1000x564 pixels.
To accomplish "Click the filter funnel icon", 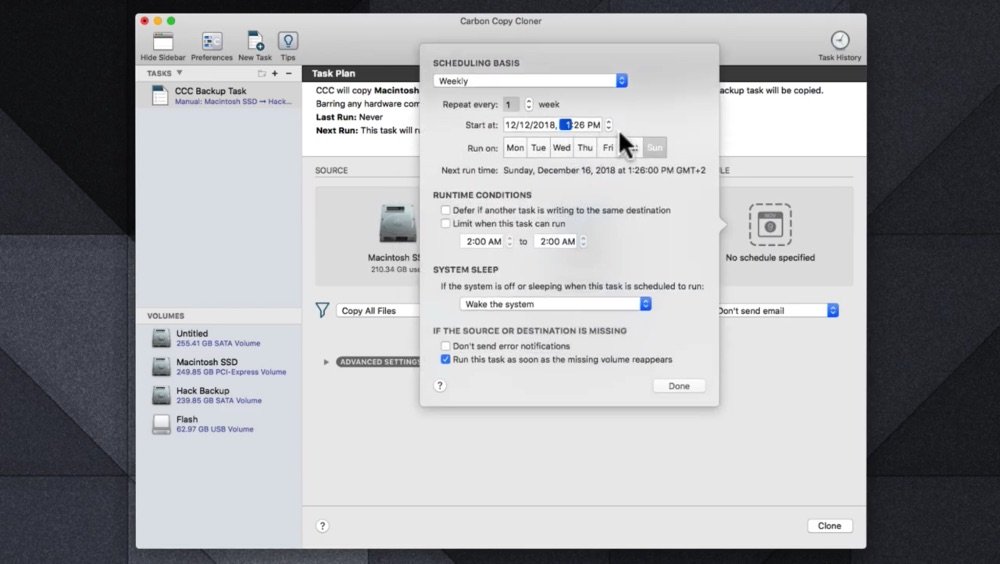I will click(x=322, y=311).
